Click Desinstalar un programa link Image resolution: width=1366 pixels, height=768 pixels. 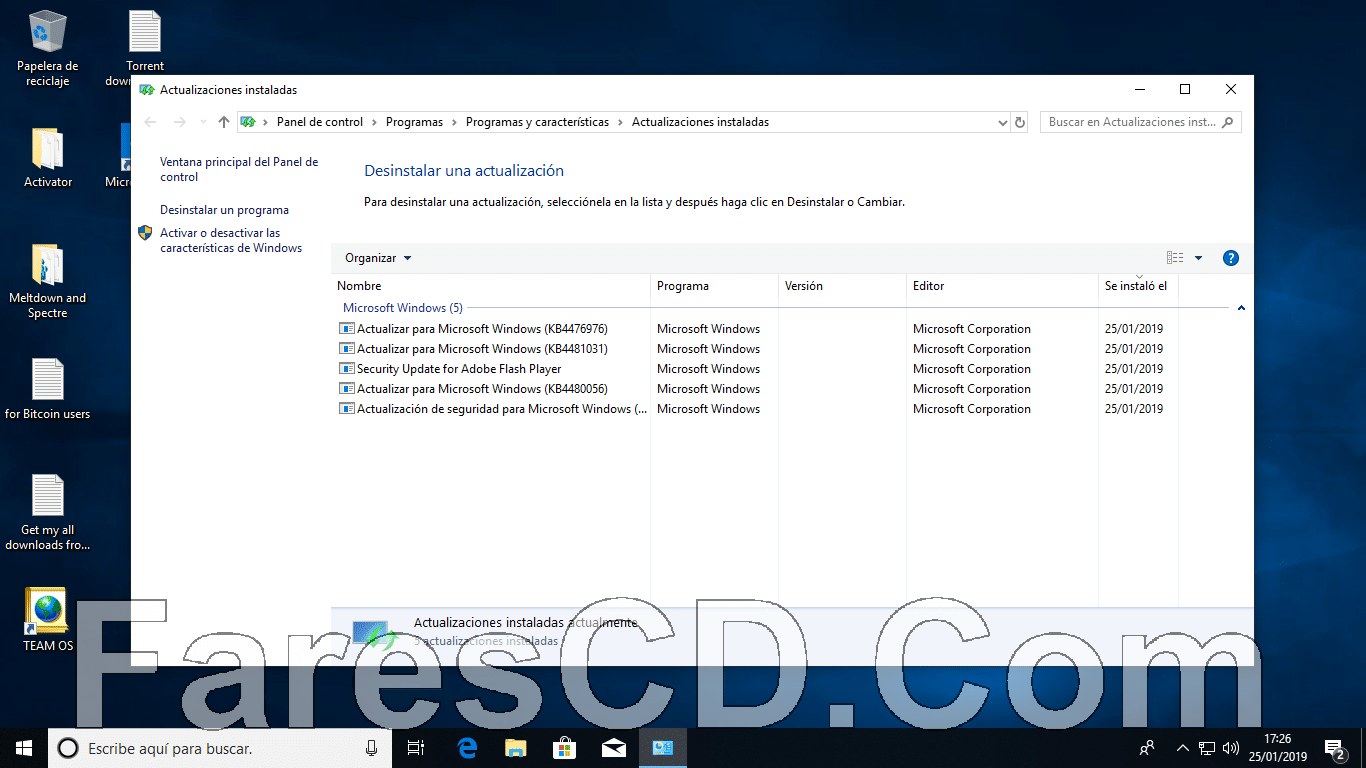(x=224, y=210)
